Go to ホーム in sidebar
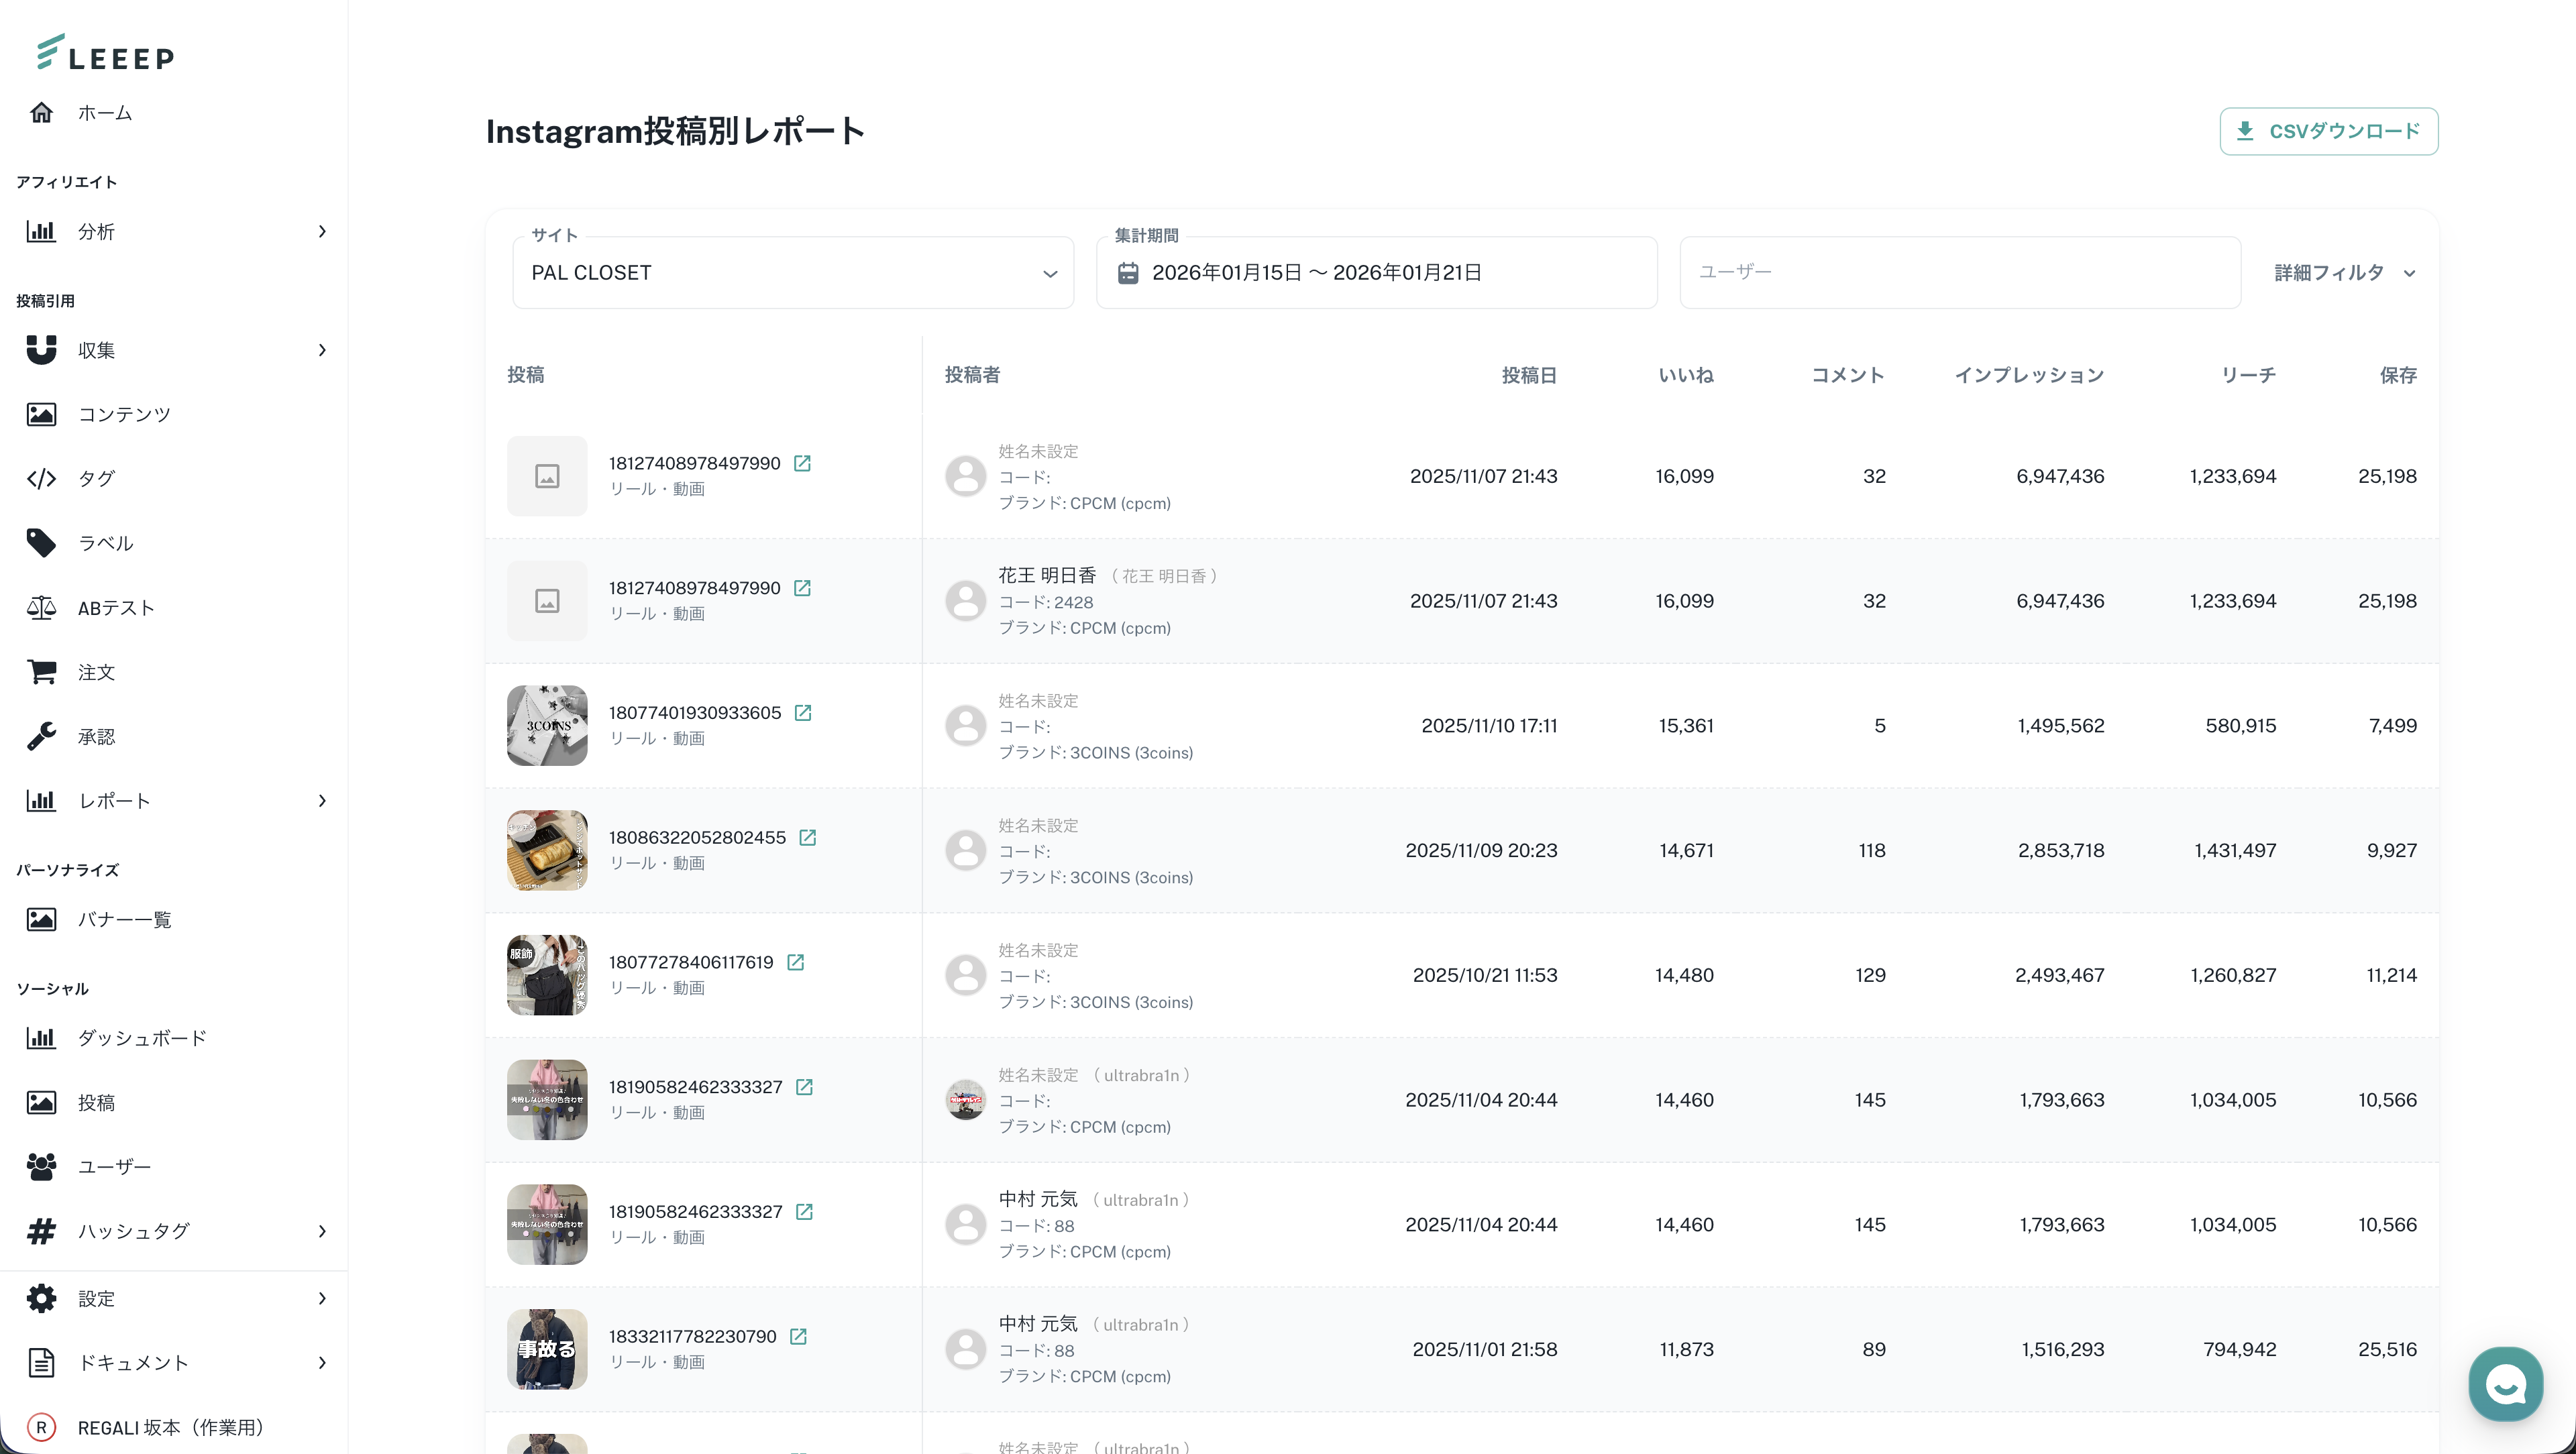This screenshot has height=1454, width=2576. [x=104, y=113]
